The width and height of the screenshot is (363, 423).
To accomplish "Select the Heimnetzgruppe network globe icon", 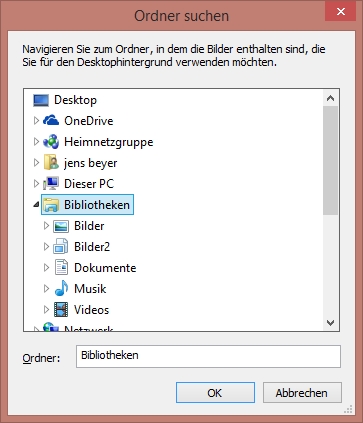I will [51, 142].
